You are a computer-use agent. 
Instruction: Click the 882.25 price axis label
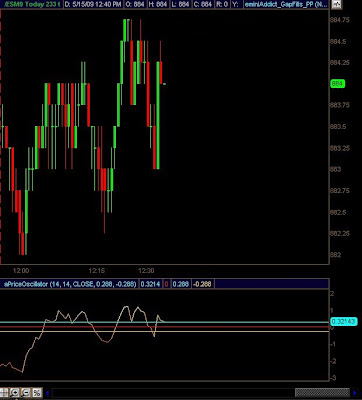[339, 234]
